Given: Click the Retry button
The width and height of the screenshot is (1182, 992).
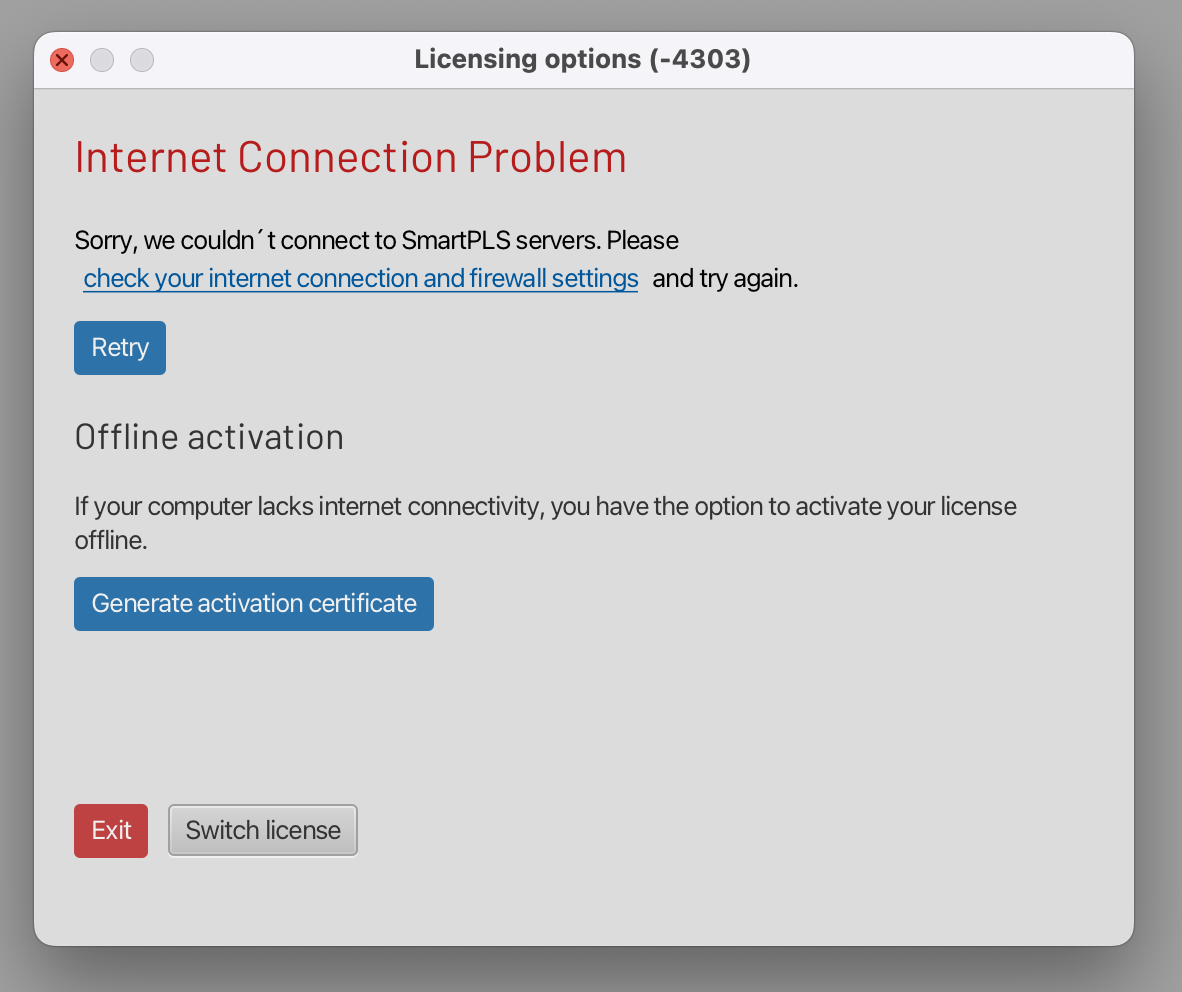Looking at the screenshot, I should click(120, 348).
